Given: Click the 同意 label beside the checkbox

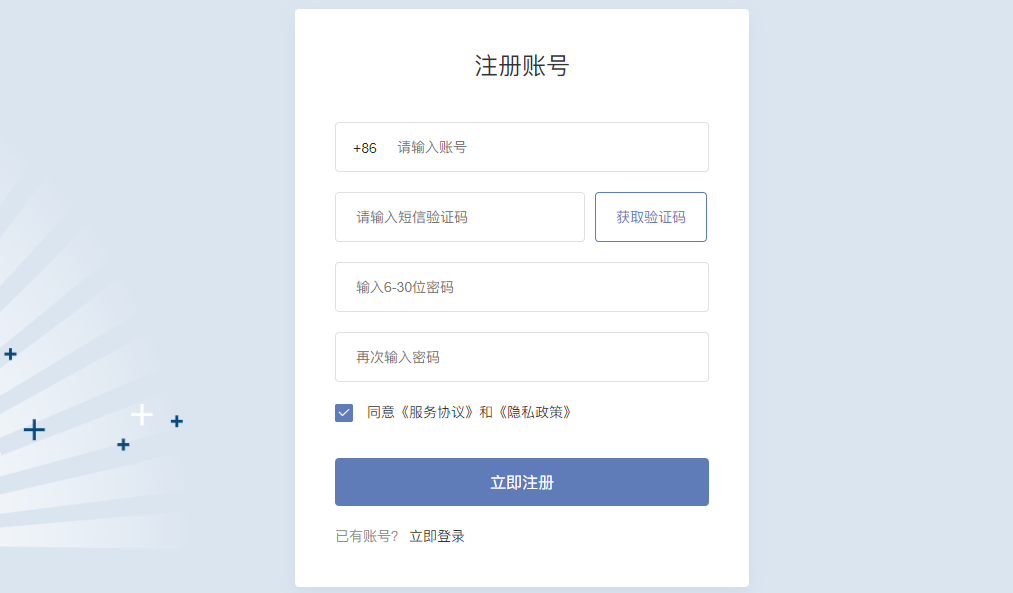Looking at the screenshot, I should coord(381,412).
